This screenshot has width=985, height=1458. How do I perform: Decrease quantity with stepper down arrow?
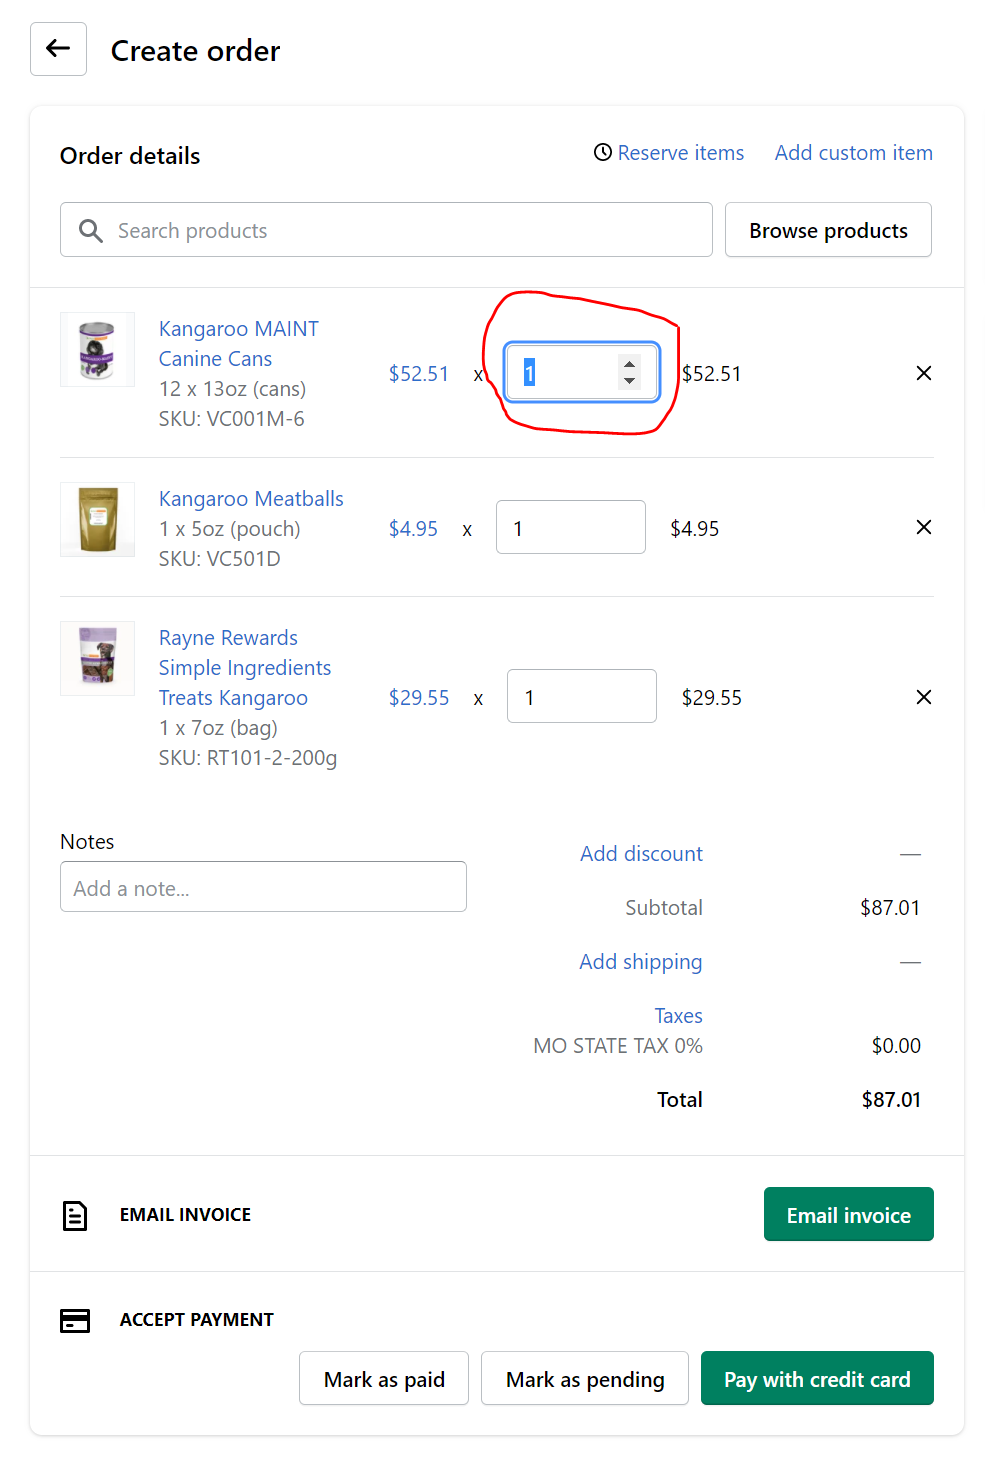629,381
